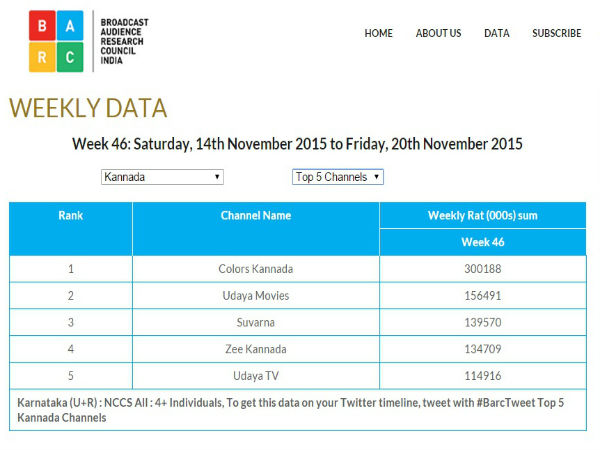Click the BARC logo

click(x=55, y=41)
